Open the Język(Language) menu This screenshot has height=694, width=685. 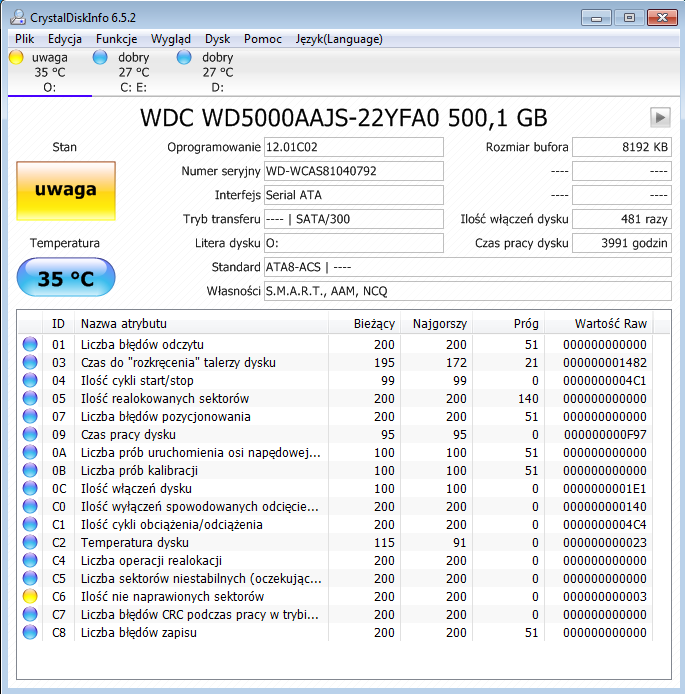coord(339,39)
